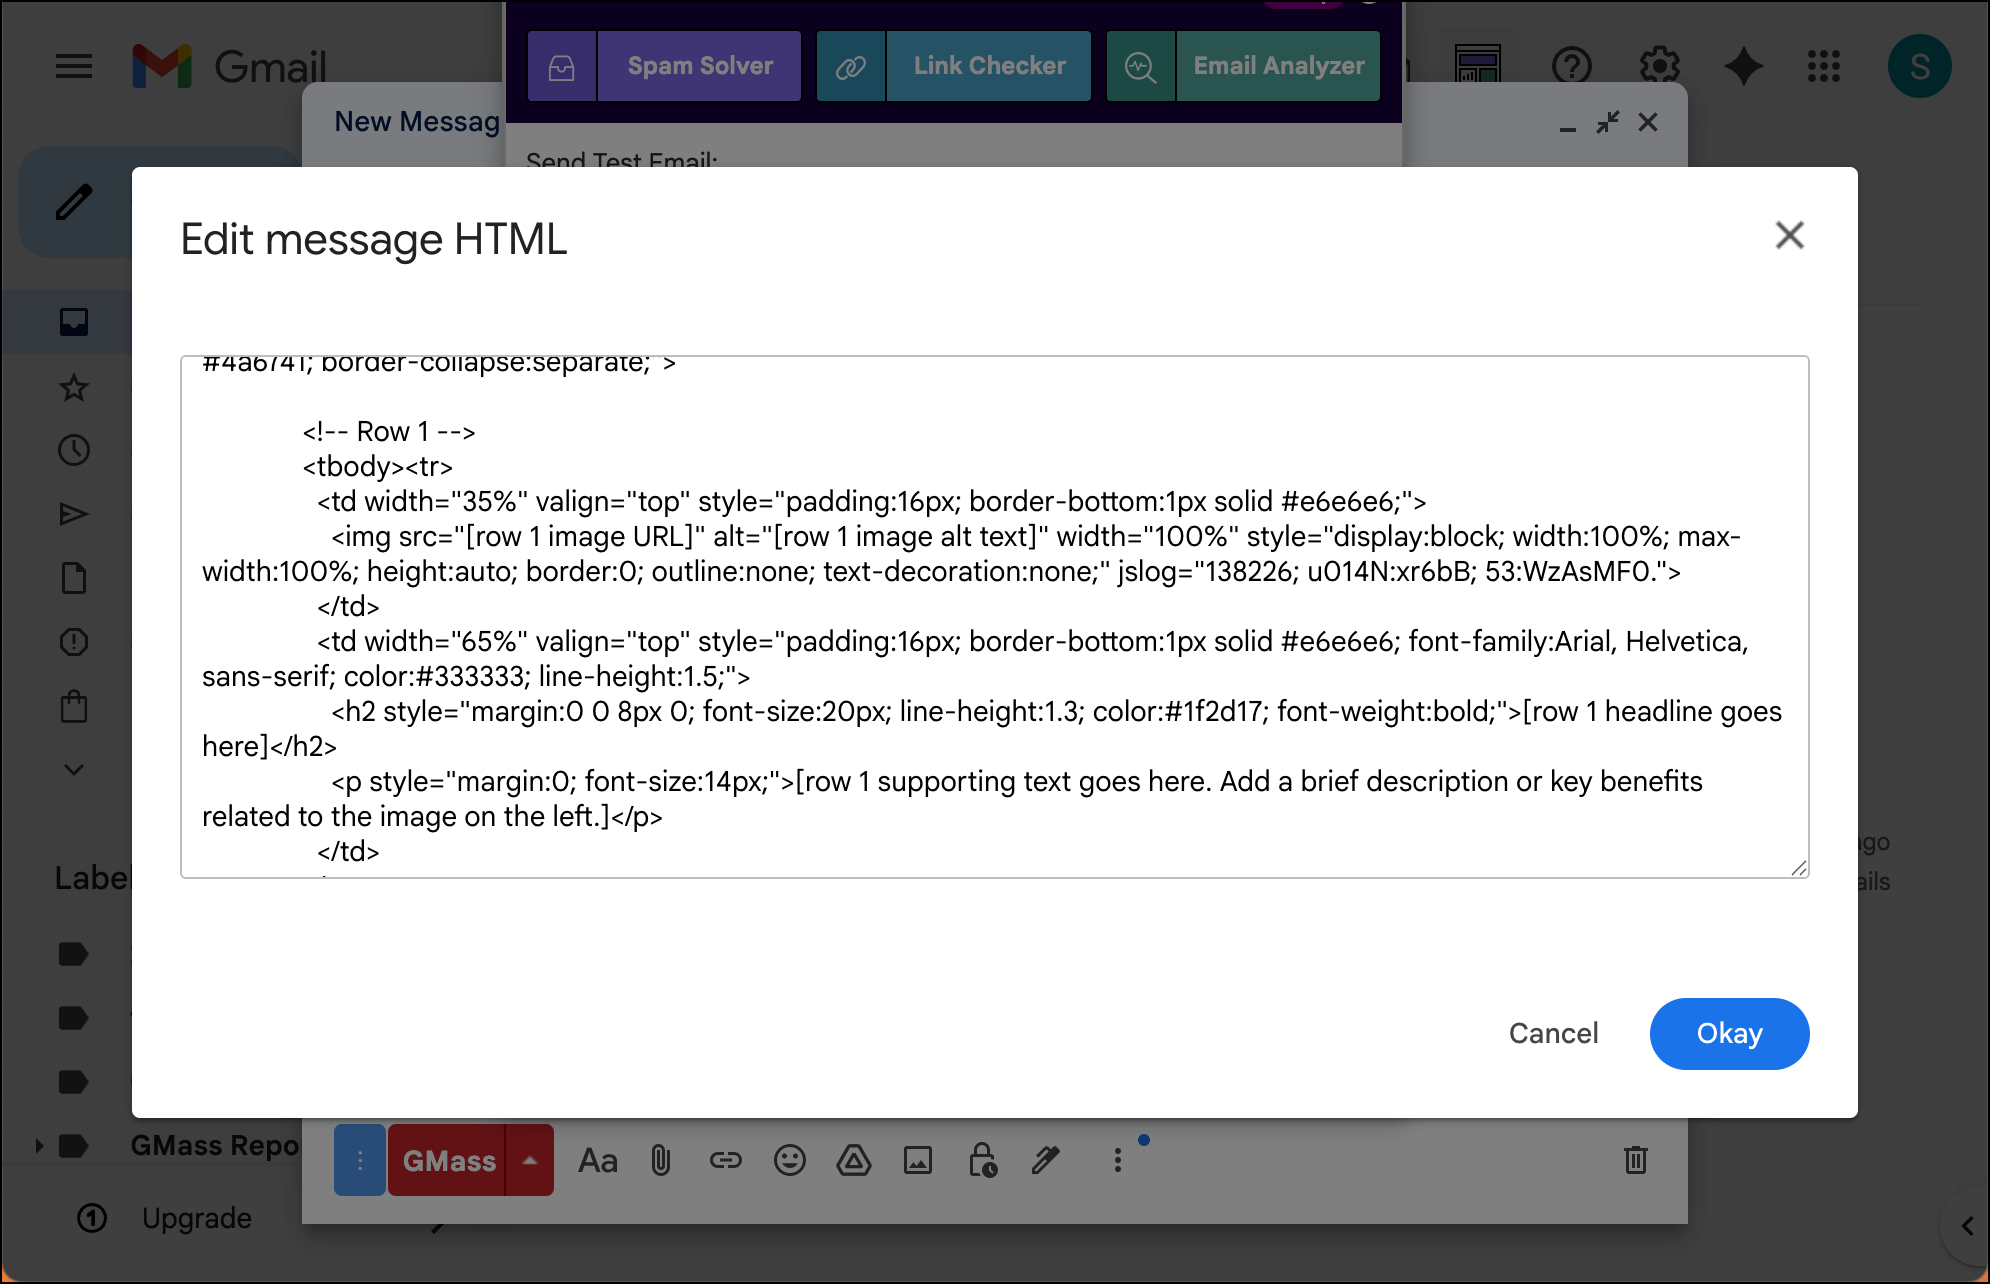Open the emoji picker icon

(x=789, y=1160)
